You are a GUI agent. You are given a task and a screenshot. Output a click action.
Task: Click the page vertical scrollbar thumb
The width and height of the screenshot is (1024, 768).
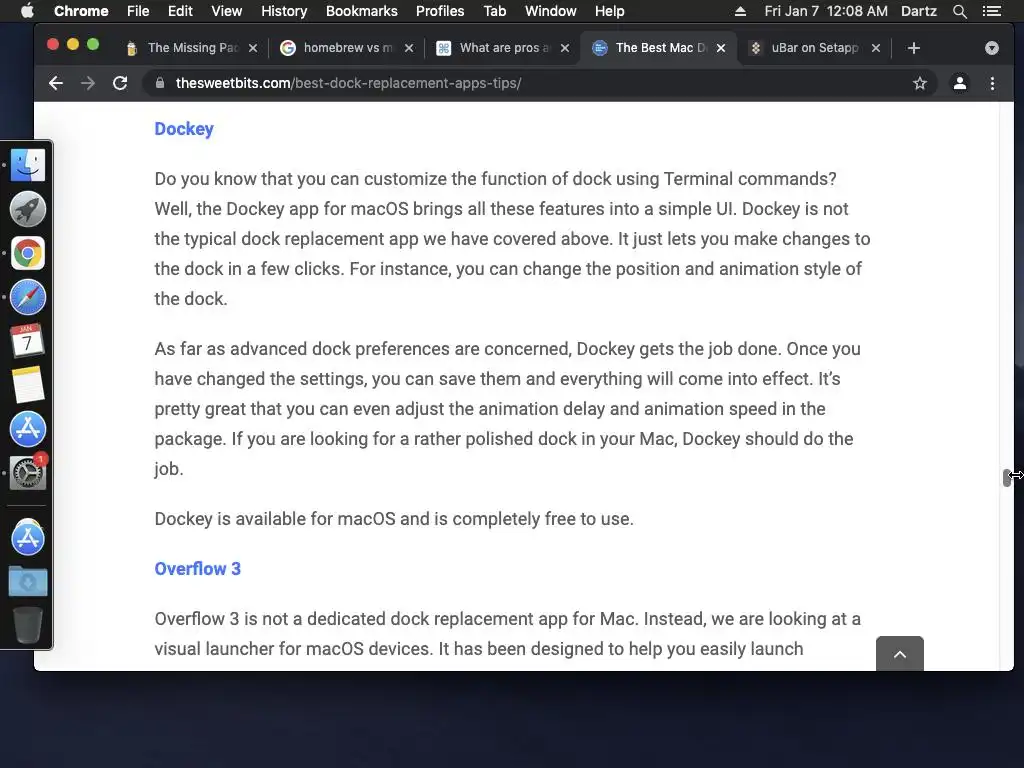(x=1007, y=477)
